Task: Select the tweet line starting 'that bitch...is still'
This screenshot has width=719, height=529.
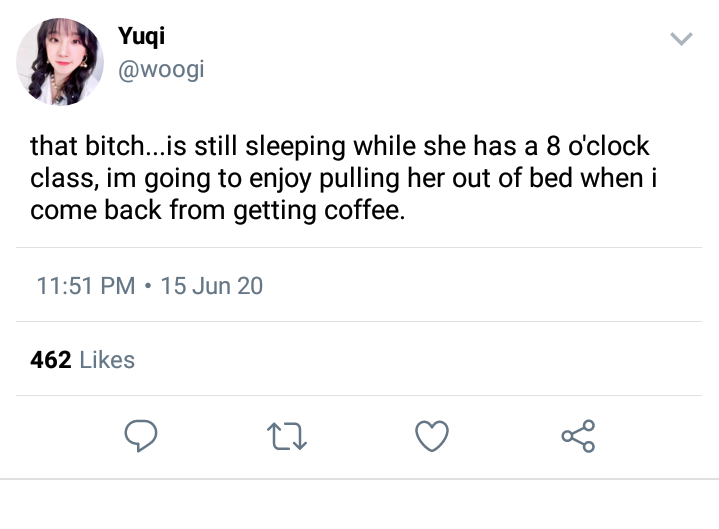Action: click(x=340, y=146)
